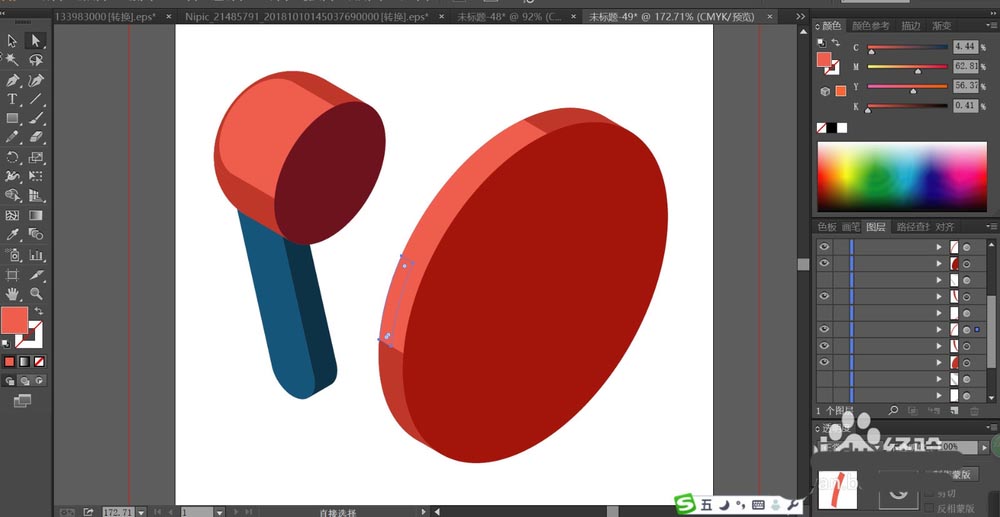Hide the second layer row's eye
Viewport: 1000px width, 517px height.
825,263
